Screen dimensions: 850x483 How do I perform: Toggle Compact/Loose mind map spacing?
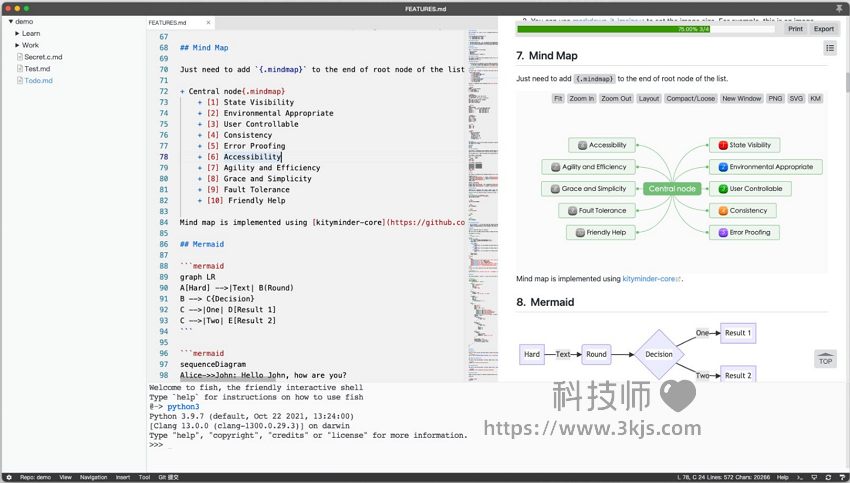[691, 99]
